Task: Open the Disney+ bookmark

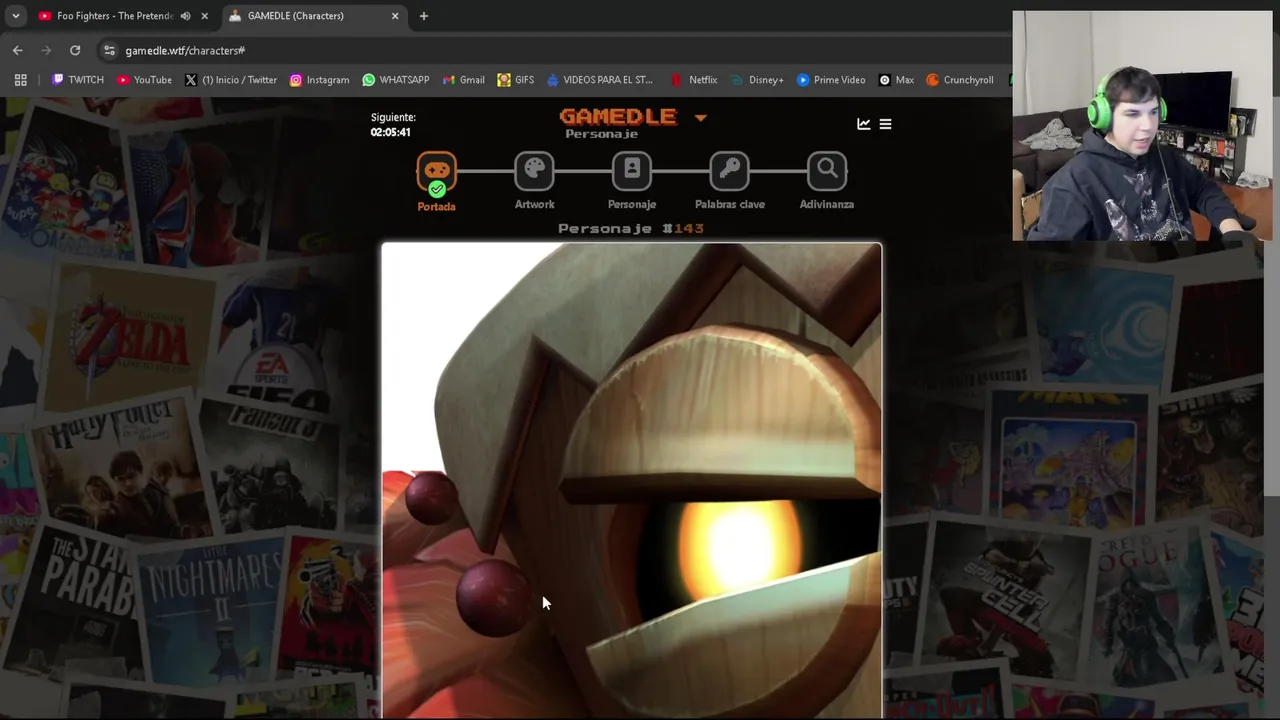Action: click(x=757, y=80)
